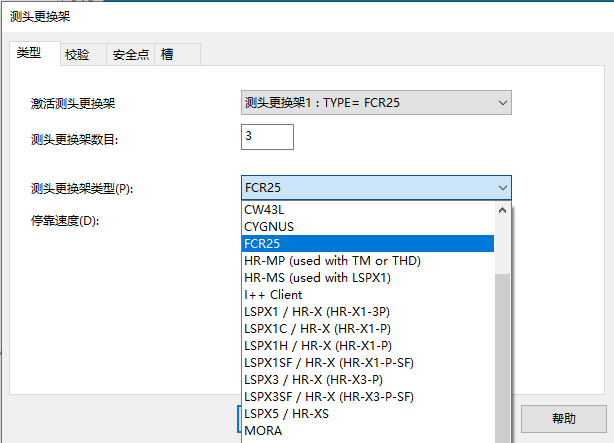Select the 槽 tab
614x443 pixels.
click(167, 55)
